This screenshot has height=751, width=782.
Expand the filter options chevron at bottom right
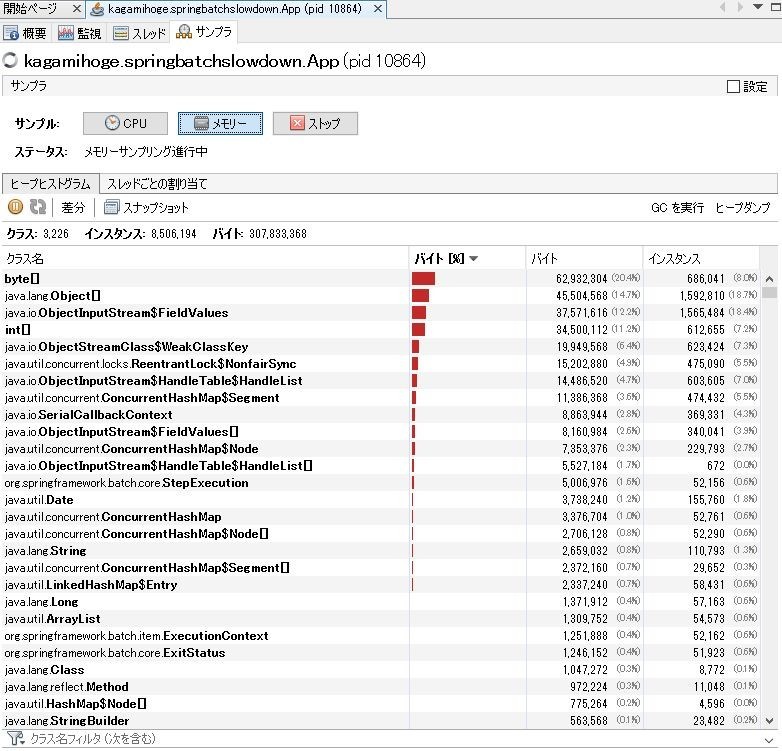(x=769, y=741)
